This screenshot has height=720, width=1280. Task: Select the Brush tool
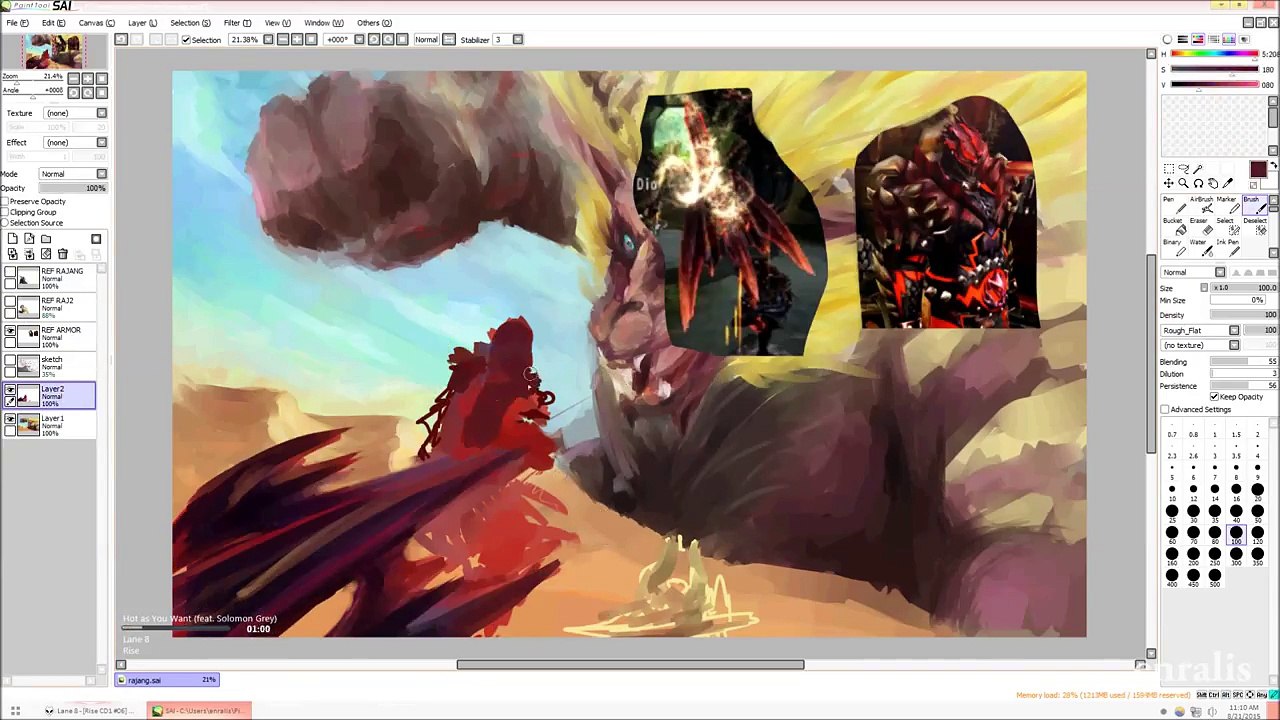pos(1255,205)
